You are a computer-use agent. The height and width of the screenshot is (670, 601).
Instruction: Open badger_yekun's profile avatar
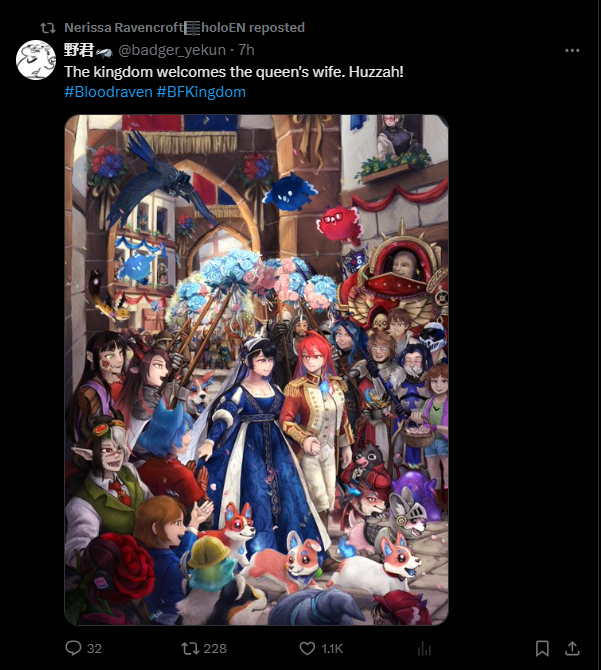[36, 60]
